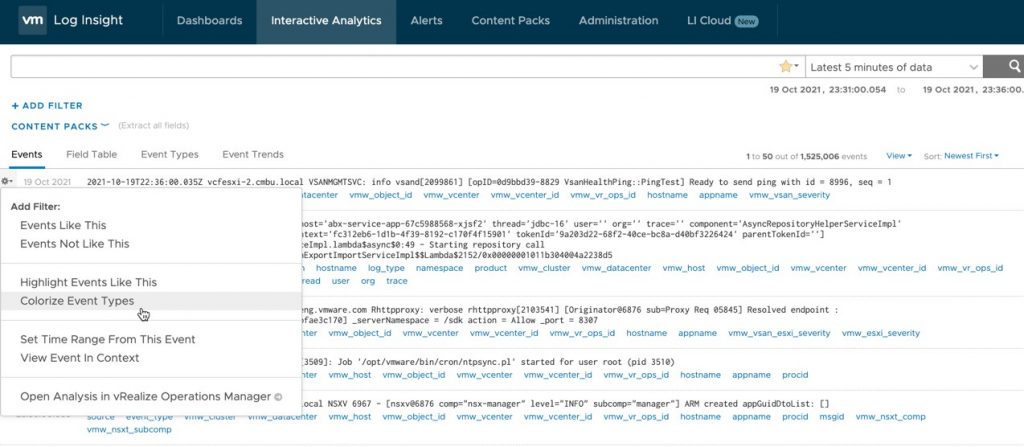Open the Dashboards navigation item
The height and width of the screenshot is (447, 1024).
pyautogui.click(x=209, y=20)
